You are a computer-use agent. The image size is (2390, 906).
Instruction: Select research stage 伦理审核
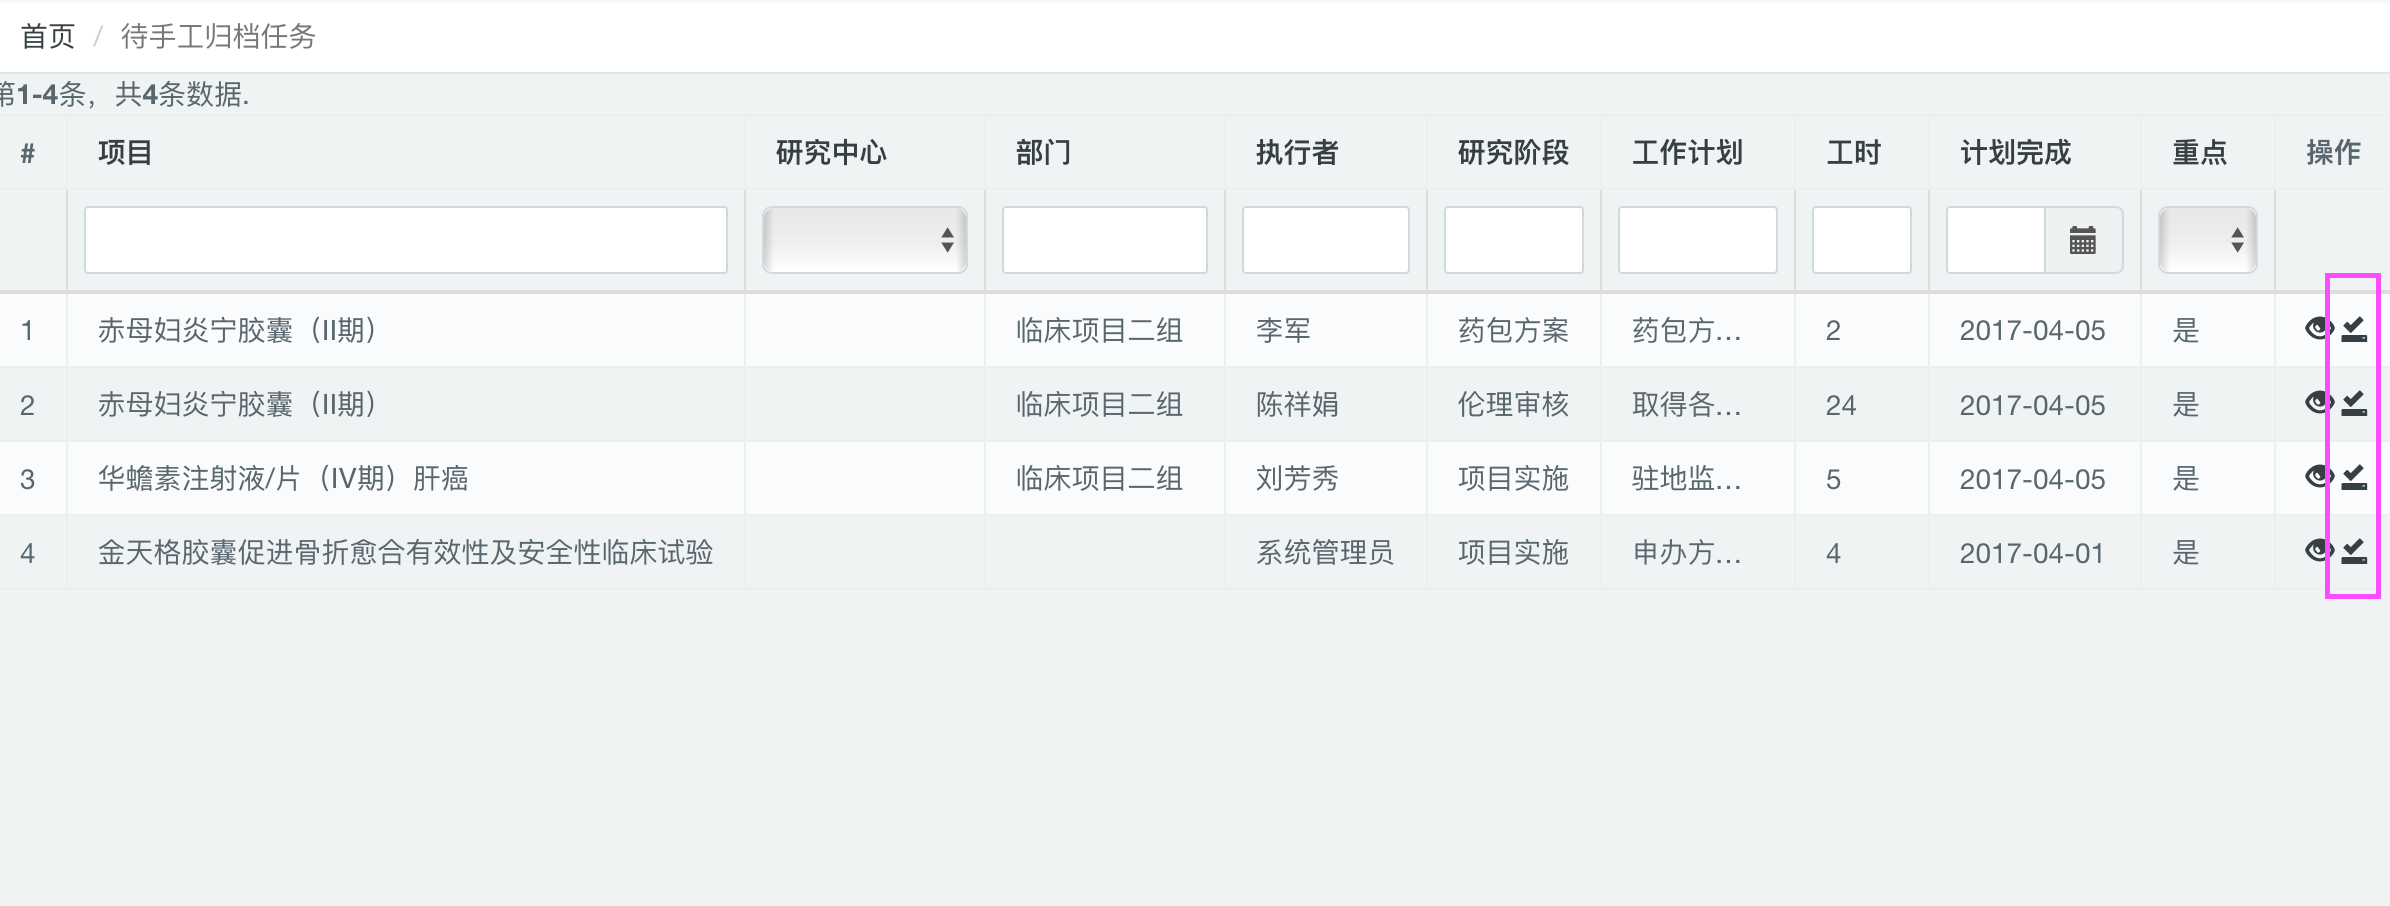click(1513, 405)
